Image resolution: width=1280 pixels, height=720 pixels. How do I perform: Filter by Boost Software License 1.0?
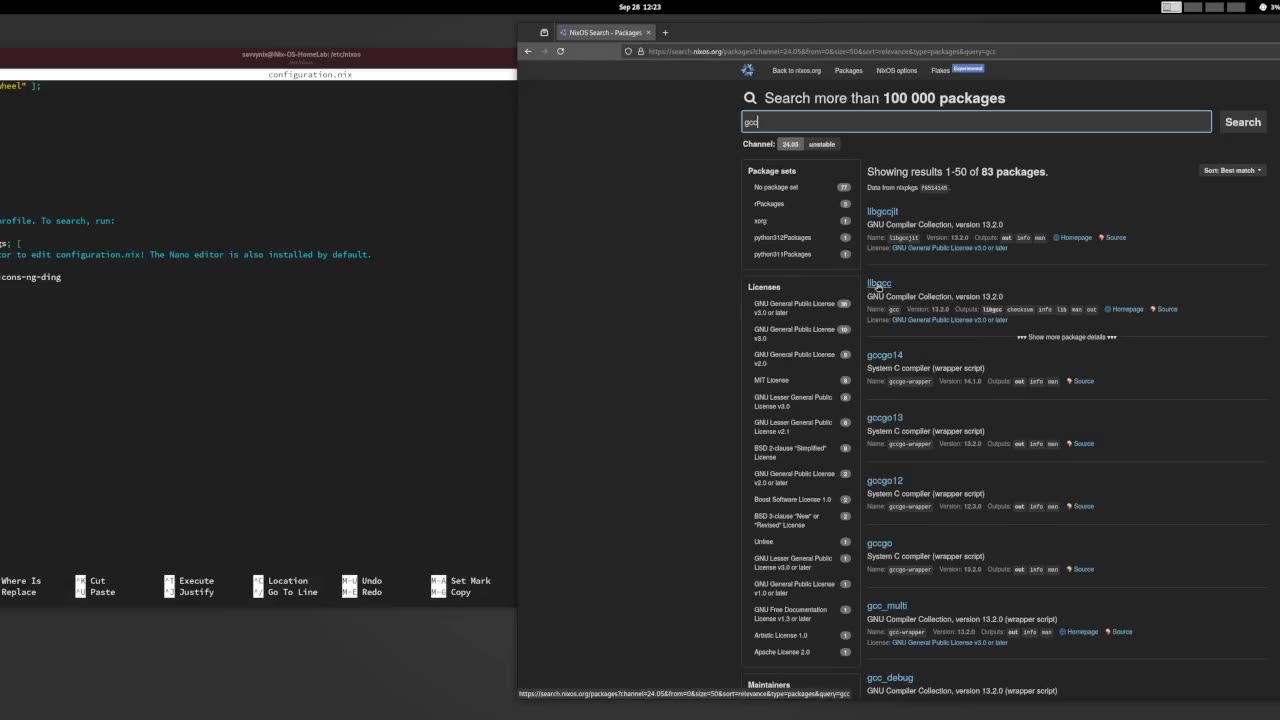tap(801, 499)
